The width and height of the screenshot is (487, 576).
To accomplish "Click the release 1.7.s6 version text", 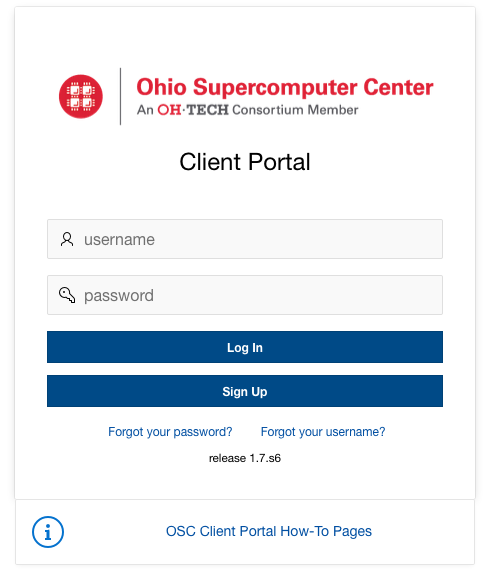I will [245, 458].
